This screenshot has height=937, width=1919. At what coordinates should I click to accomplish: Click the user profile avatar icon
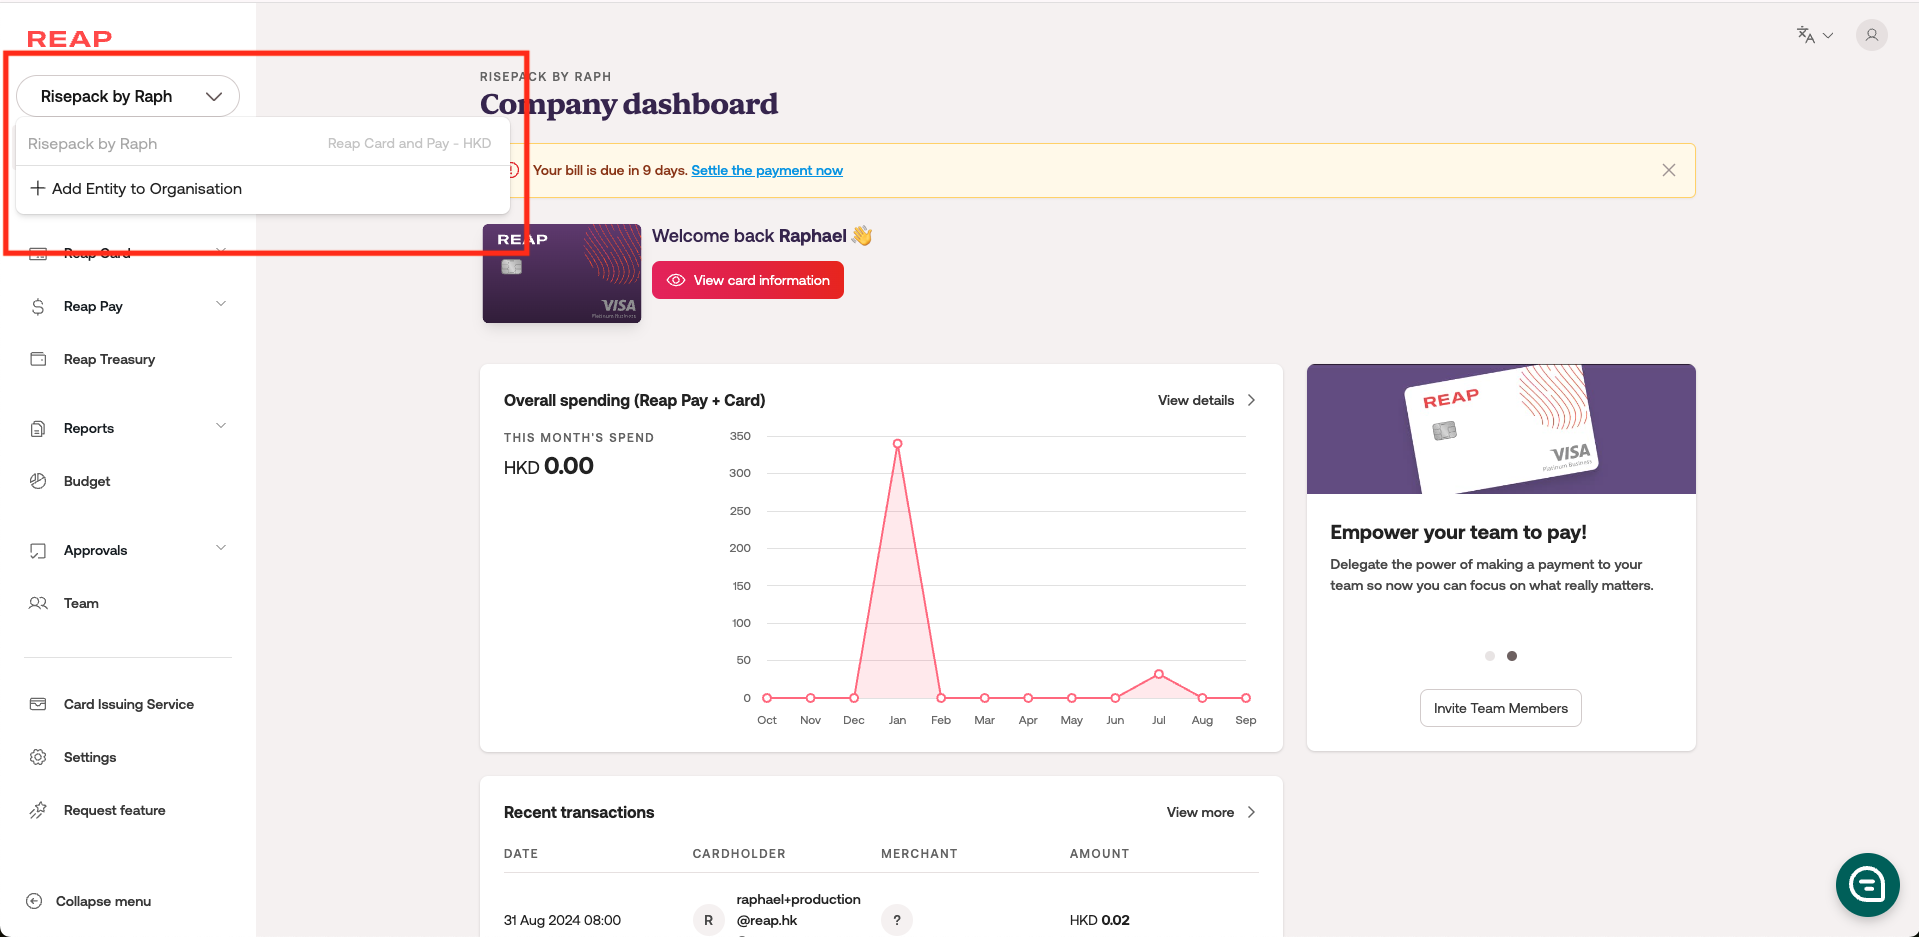coord(1871,35)
